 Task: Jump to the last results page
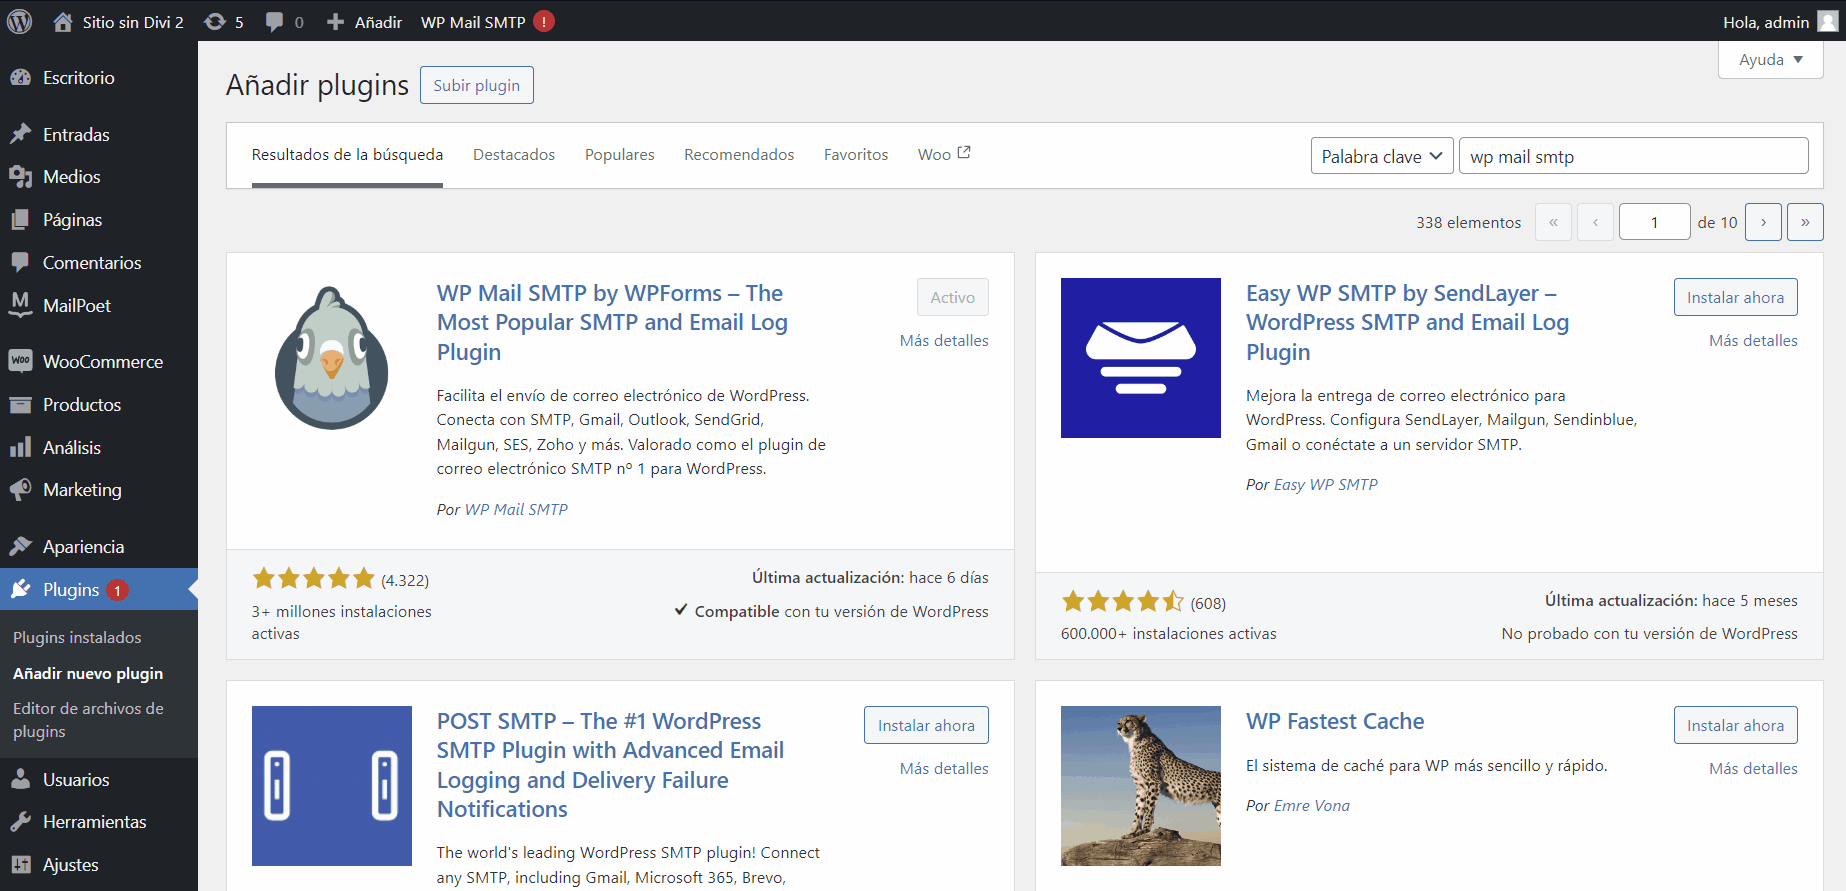click(x=1804, y=222)
